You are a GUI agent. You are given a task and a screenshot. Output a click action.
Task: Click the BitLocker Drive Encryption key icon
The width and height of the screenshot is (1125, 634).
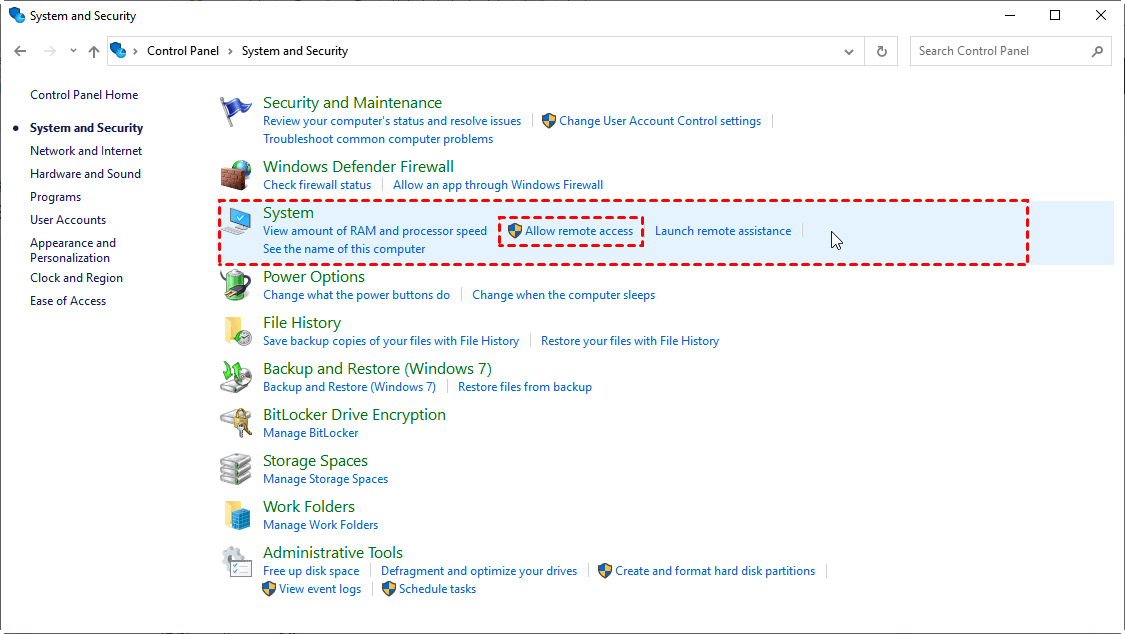(x=236, y=423)
